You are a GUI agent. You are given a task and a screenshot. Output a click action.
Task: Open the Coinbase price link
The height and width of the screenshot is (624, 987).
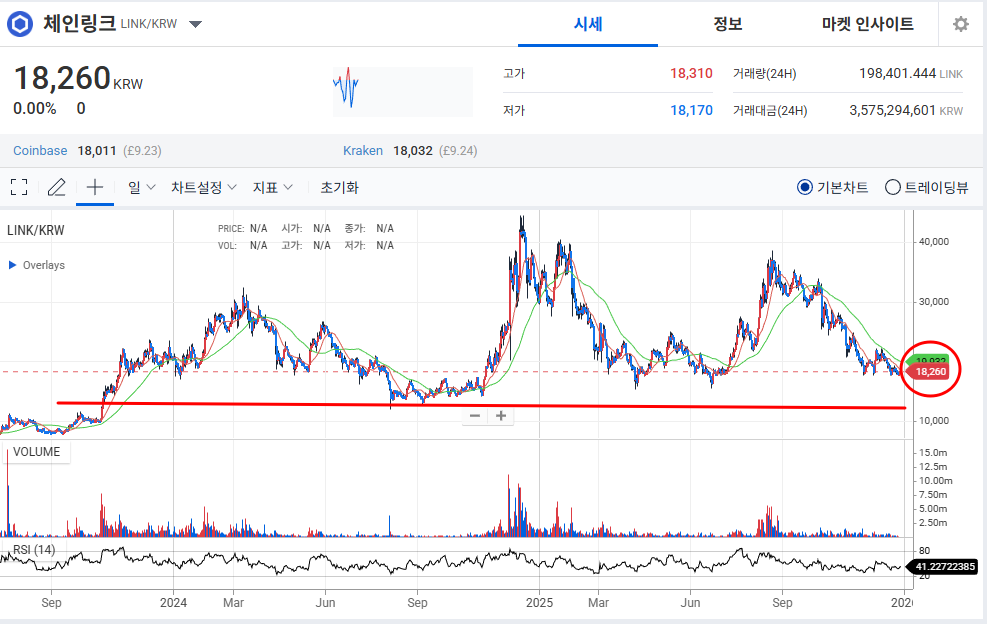(x=40, y=151)
